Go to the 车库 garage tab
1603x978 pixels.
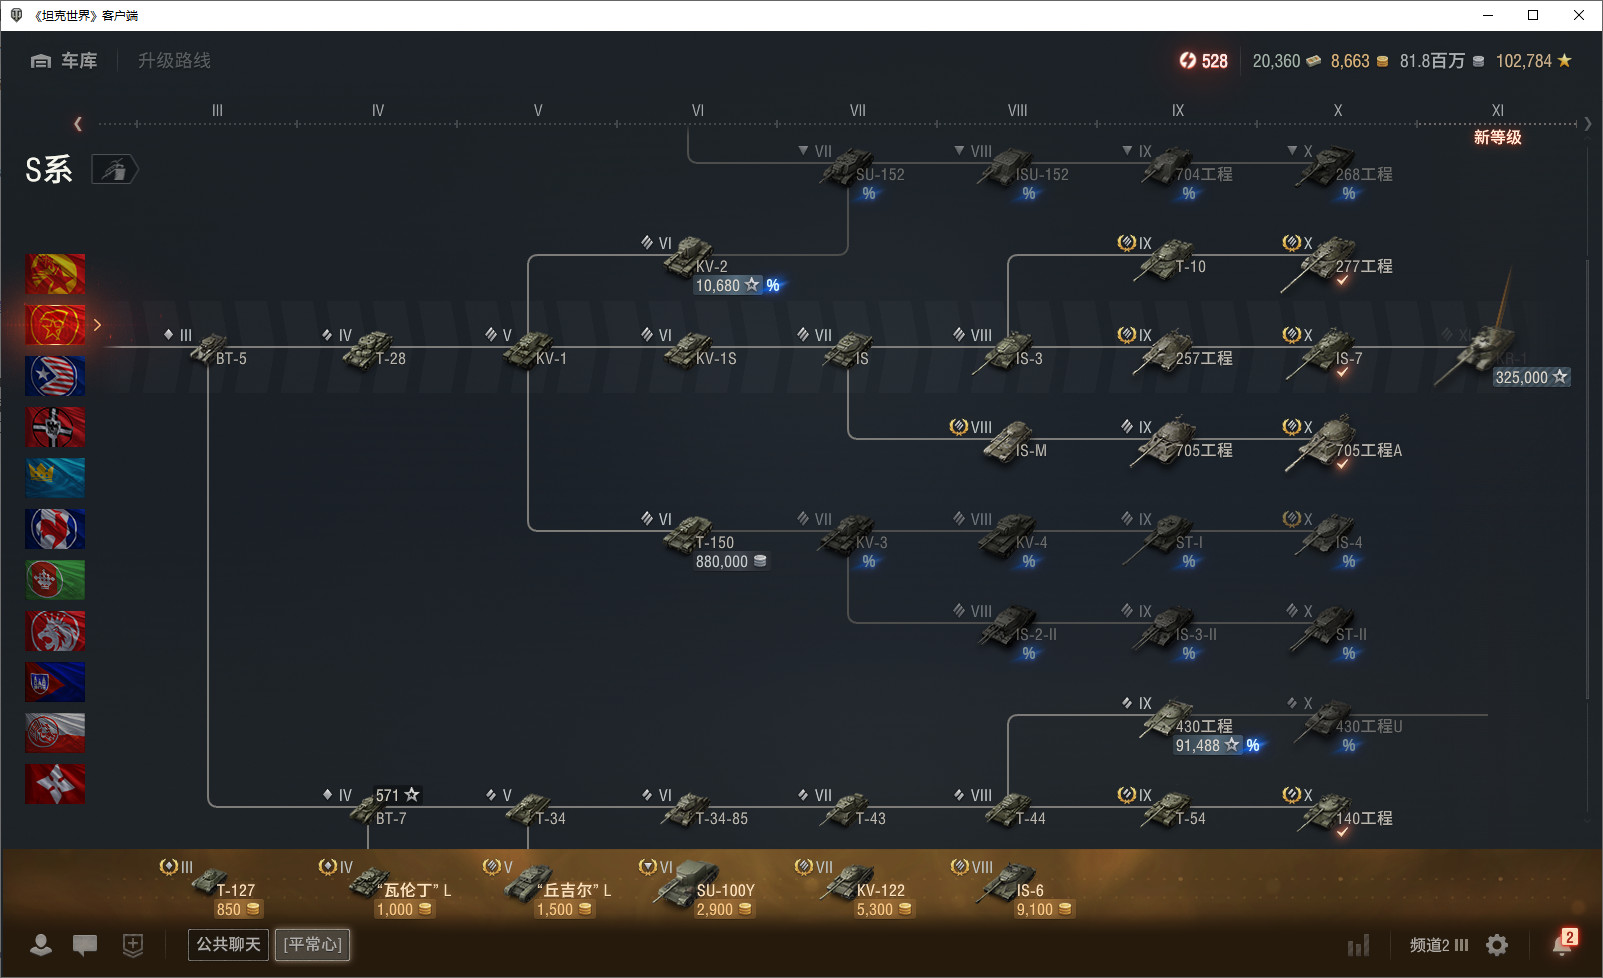click(x=64, y=61)
